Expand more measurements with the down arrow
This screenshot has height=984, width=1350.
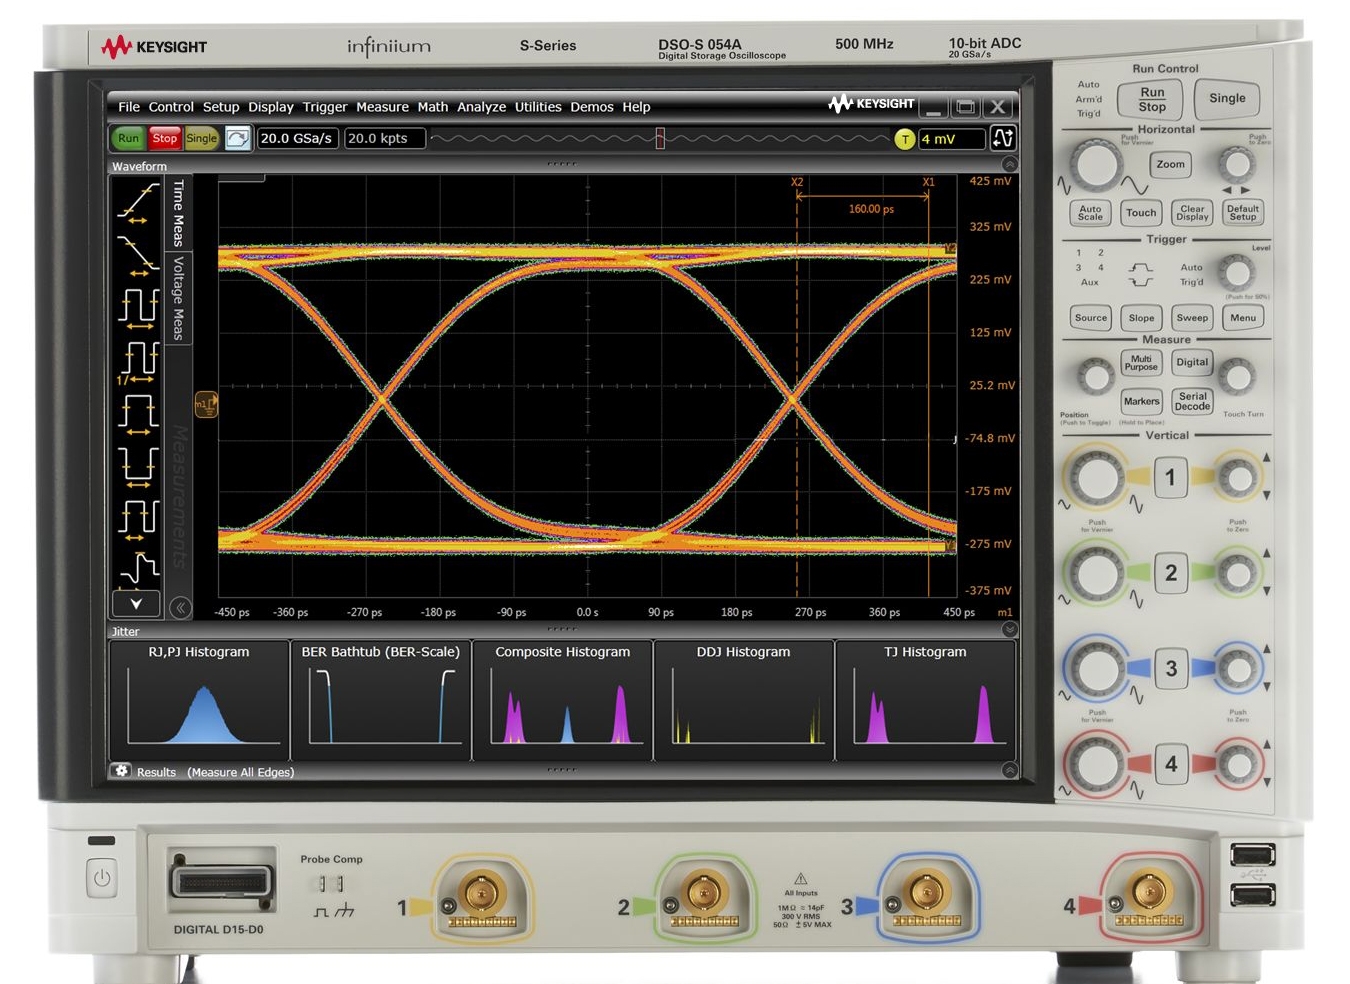[136, 603]
